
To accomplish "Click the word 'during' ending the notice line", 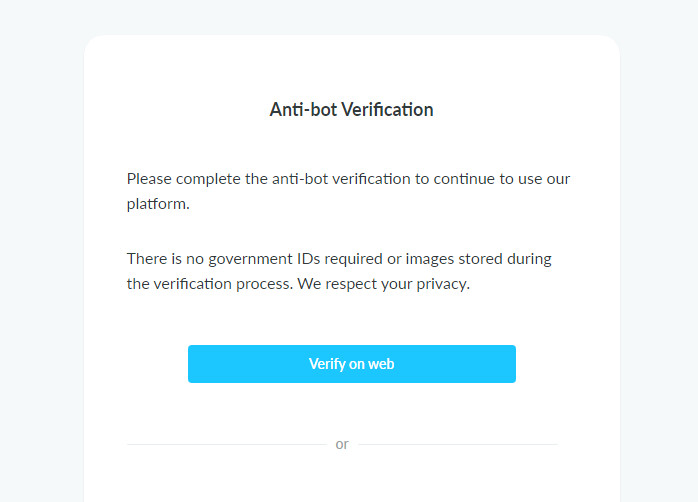I will pos(529,259).
